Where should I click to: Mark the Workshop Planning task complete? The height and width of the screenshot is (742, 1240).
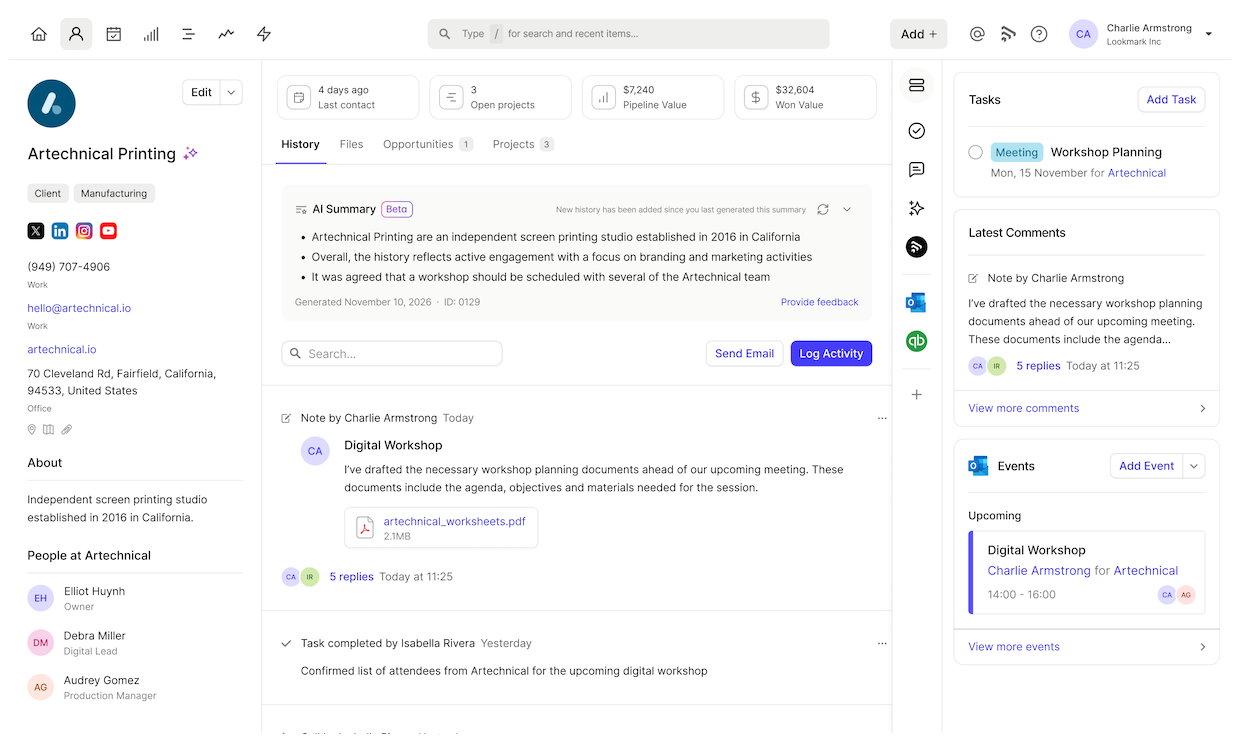click(x=975, y=152)
